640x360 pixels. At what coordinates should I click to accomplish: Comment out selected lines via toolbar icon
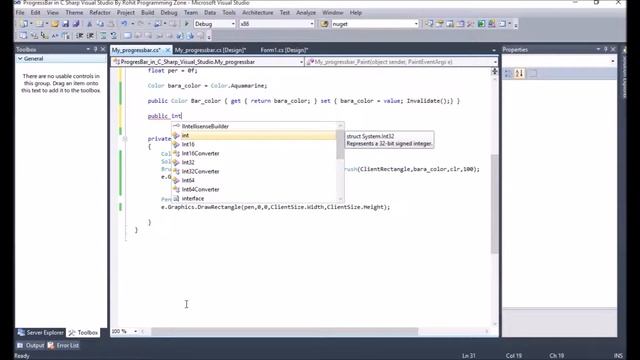pyautogui.click(x=103, y=36)
